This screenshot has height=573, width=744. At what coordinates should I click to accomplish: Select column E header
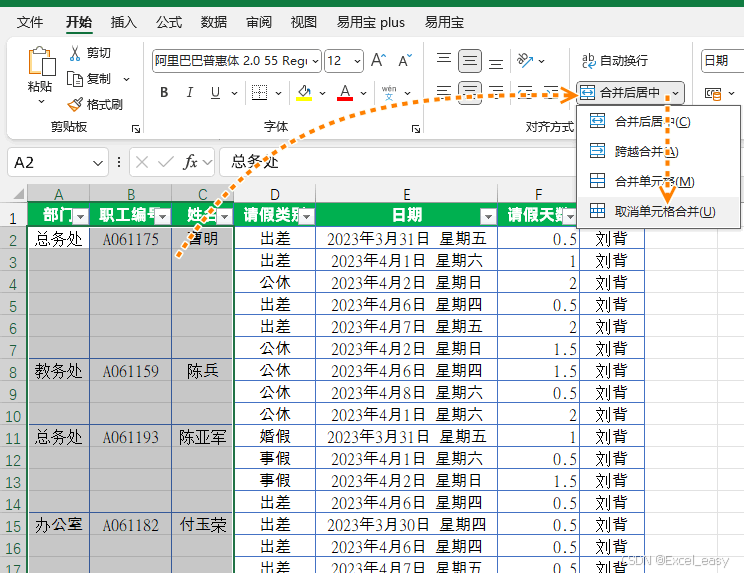(407, 194)
